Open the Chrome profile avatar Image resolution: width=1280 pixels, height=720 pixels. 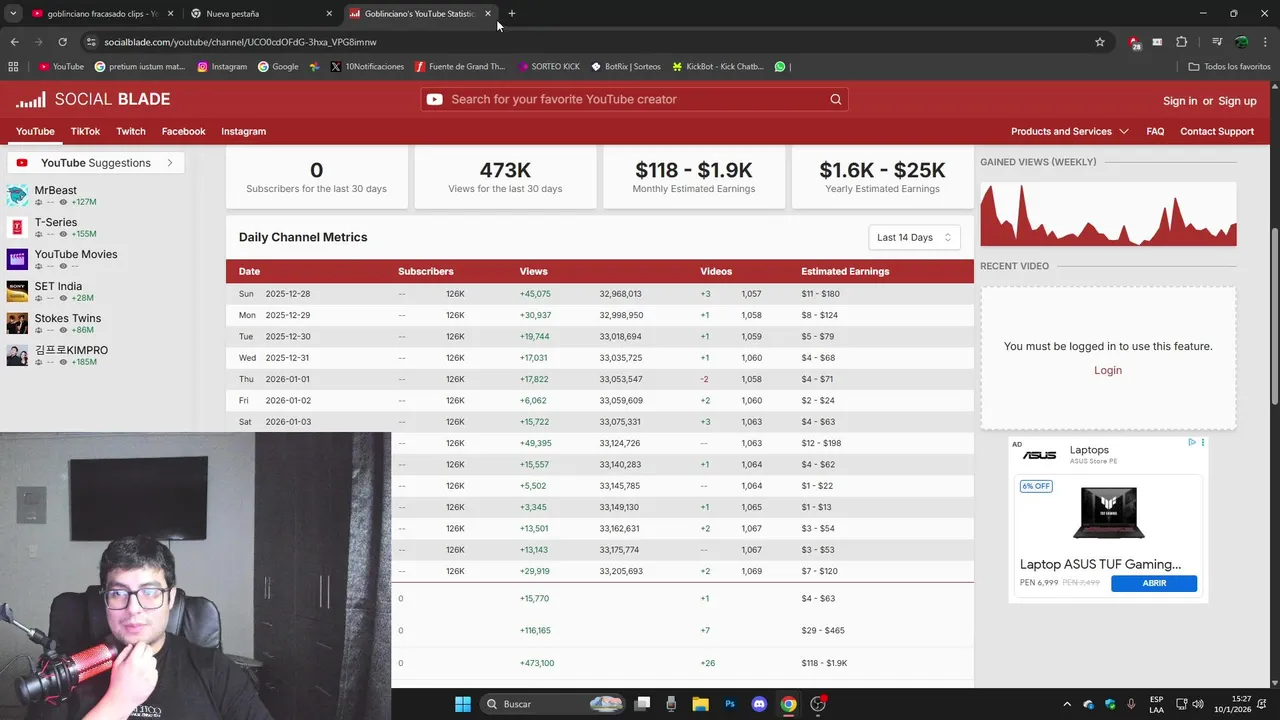1241,42
